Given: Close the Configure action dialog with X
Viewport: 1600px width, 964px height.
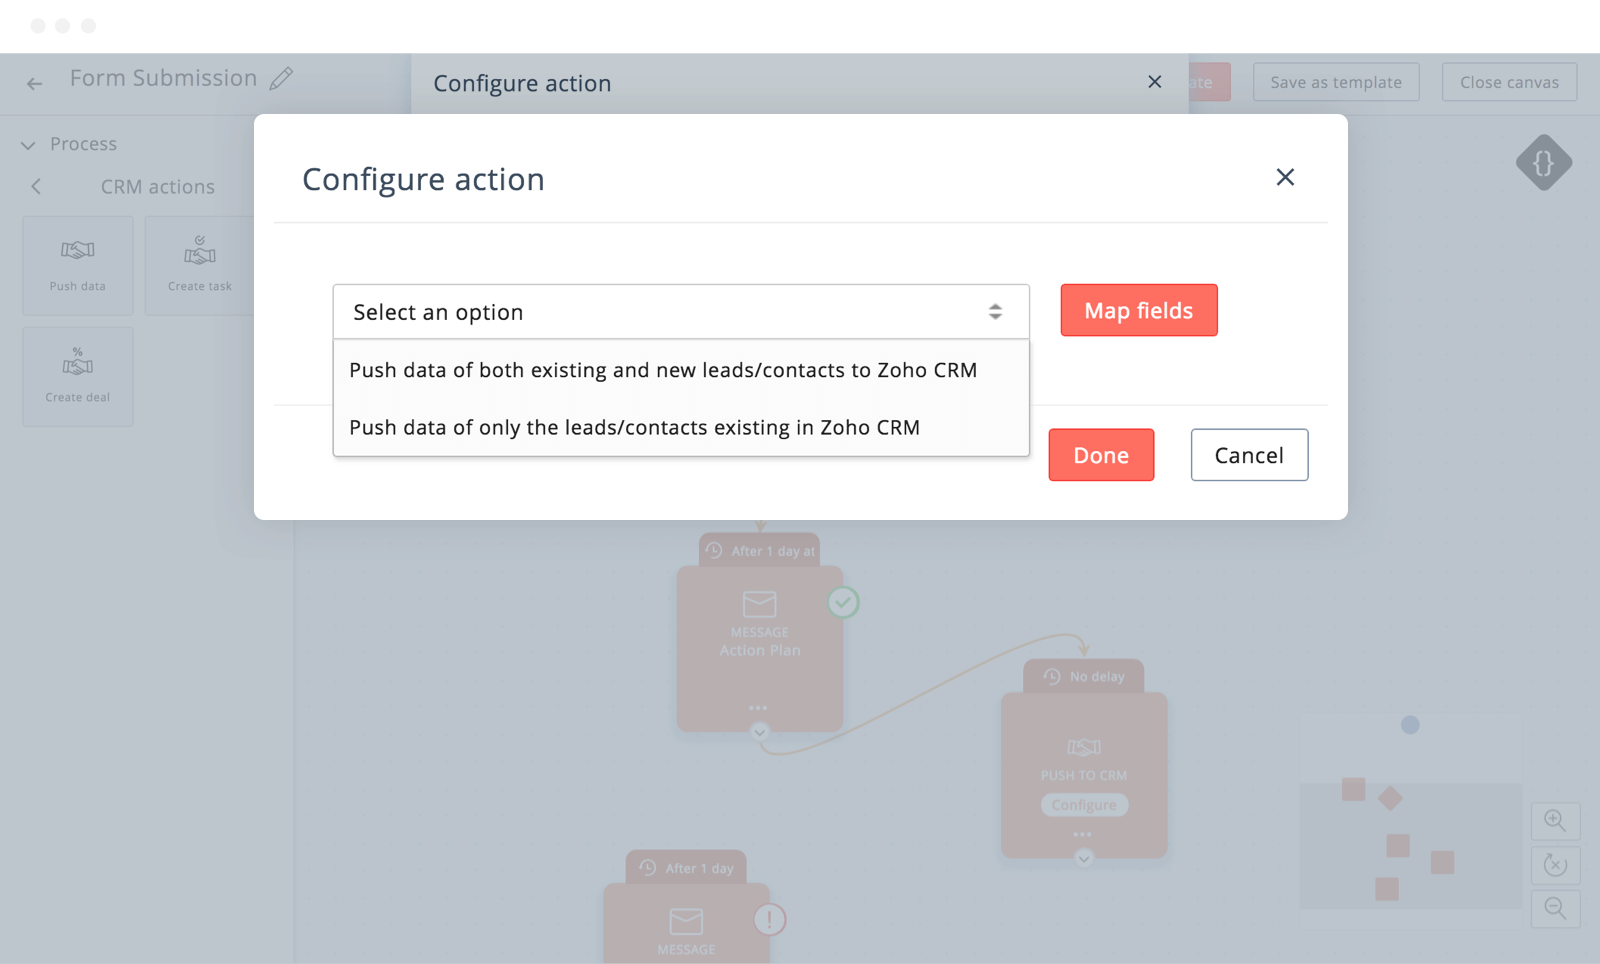Looking at the screenshot, I should pos(1285,178).
